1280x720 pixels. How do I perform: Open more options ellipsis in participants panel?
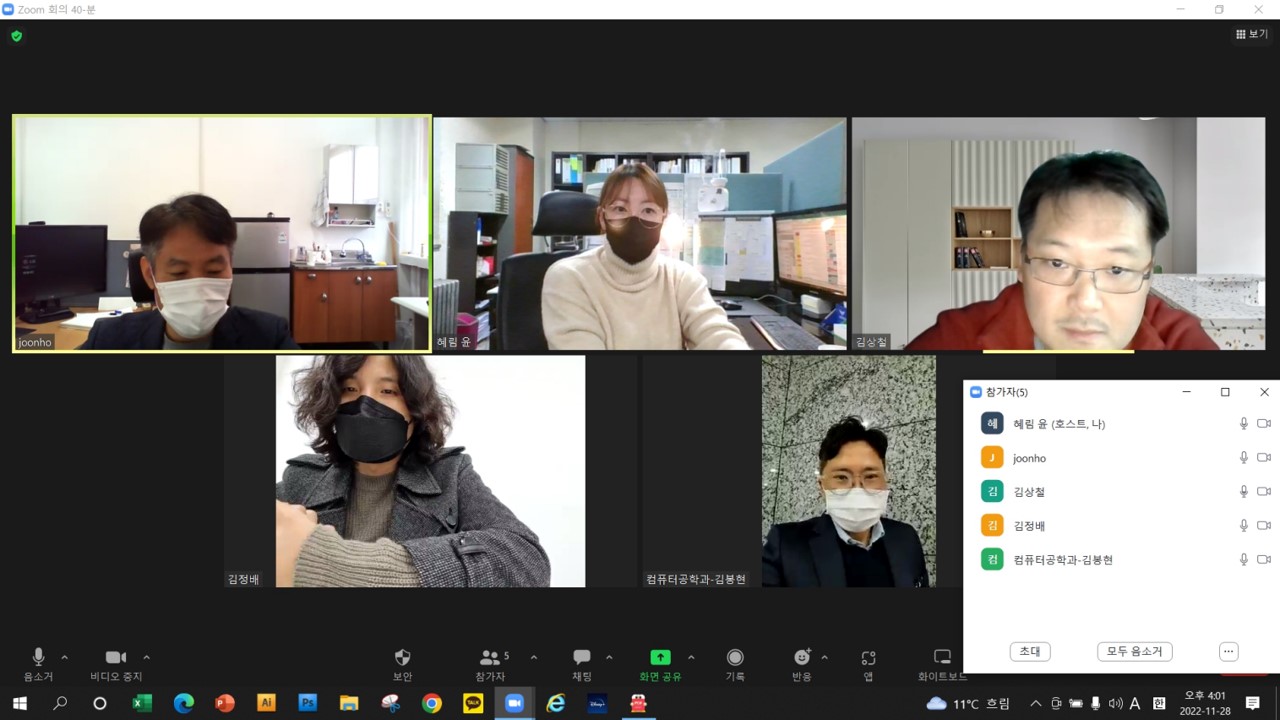1229,651
